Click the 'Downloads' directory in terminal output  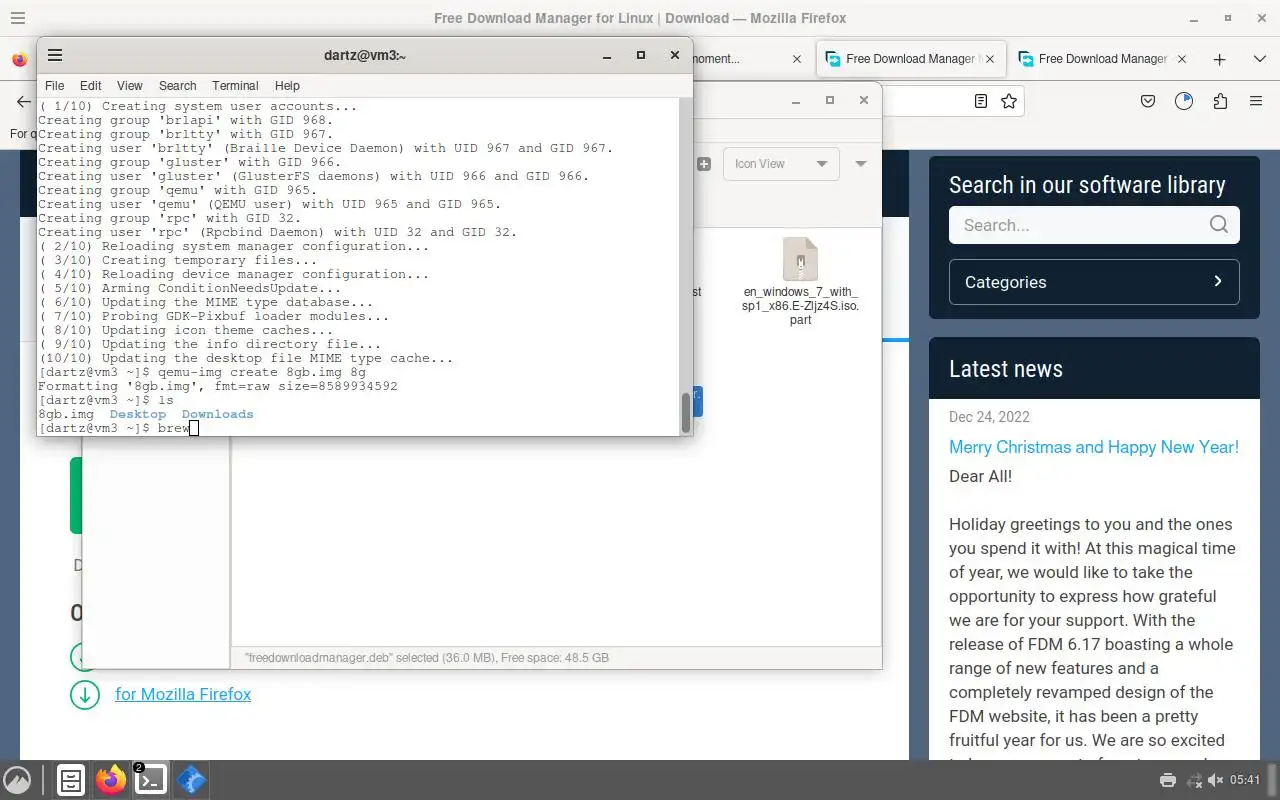(217, 414)
